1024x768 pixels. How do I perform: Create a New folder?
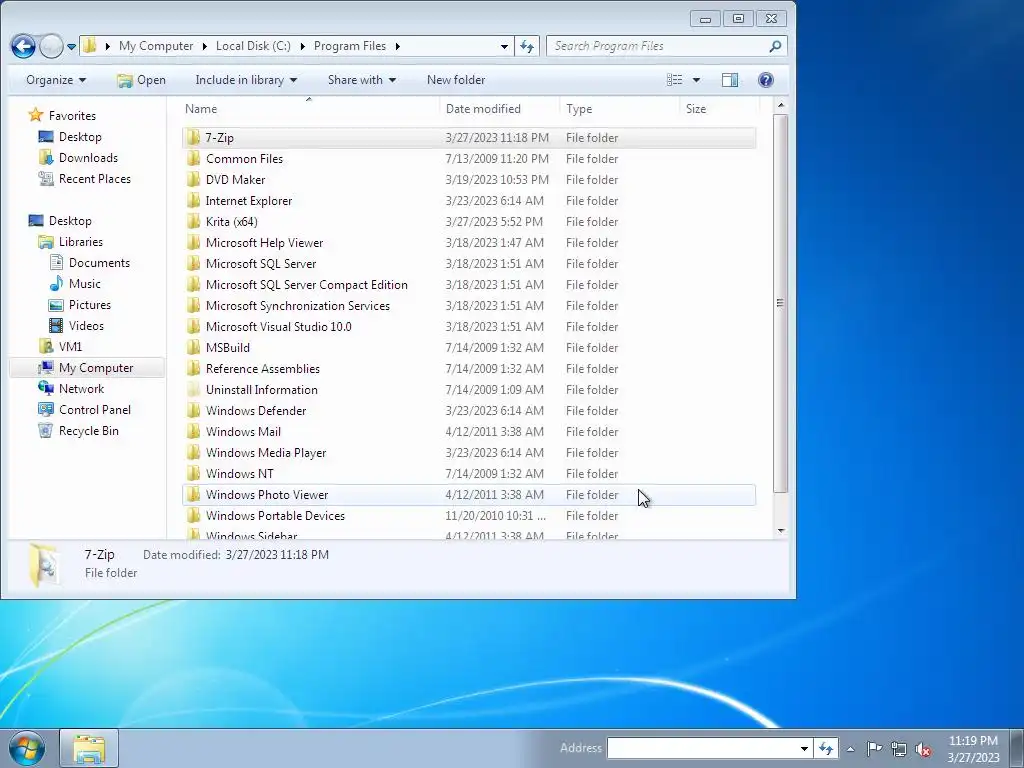456,80
